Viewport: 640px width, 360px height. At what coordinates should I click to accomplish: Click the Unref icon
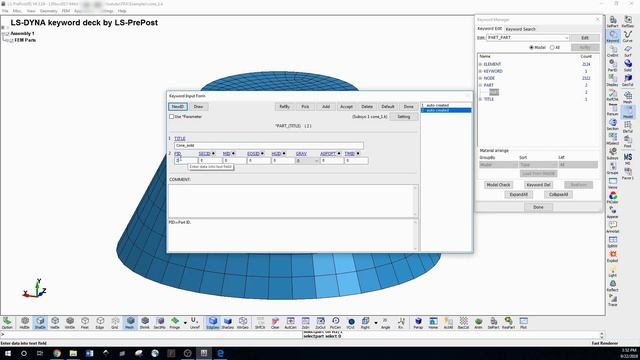click(195, 322)
